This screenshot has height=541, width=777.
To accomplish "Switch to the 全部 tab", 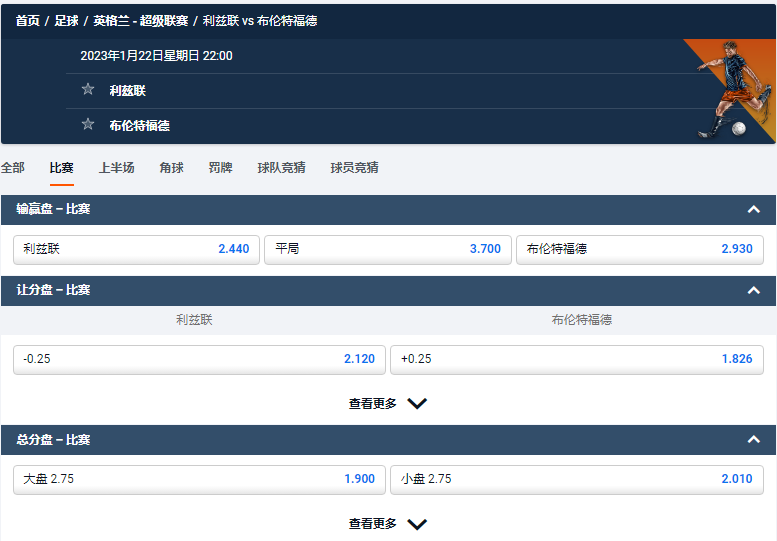I will pos(13,168).
